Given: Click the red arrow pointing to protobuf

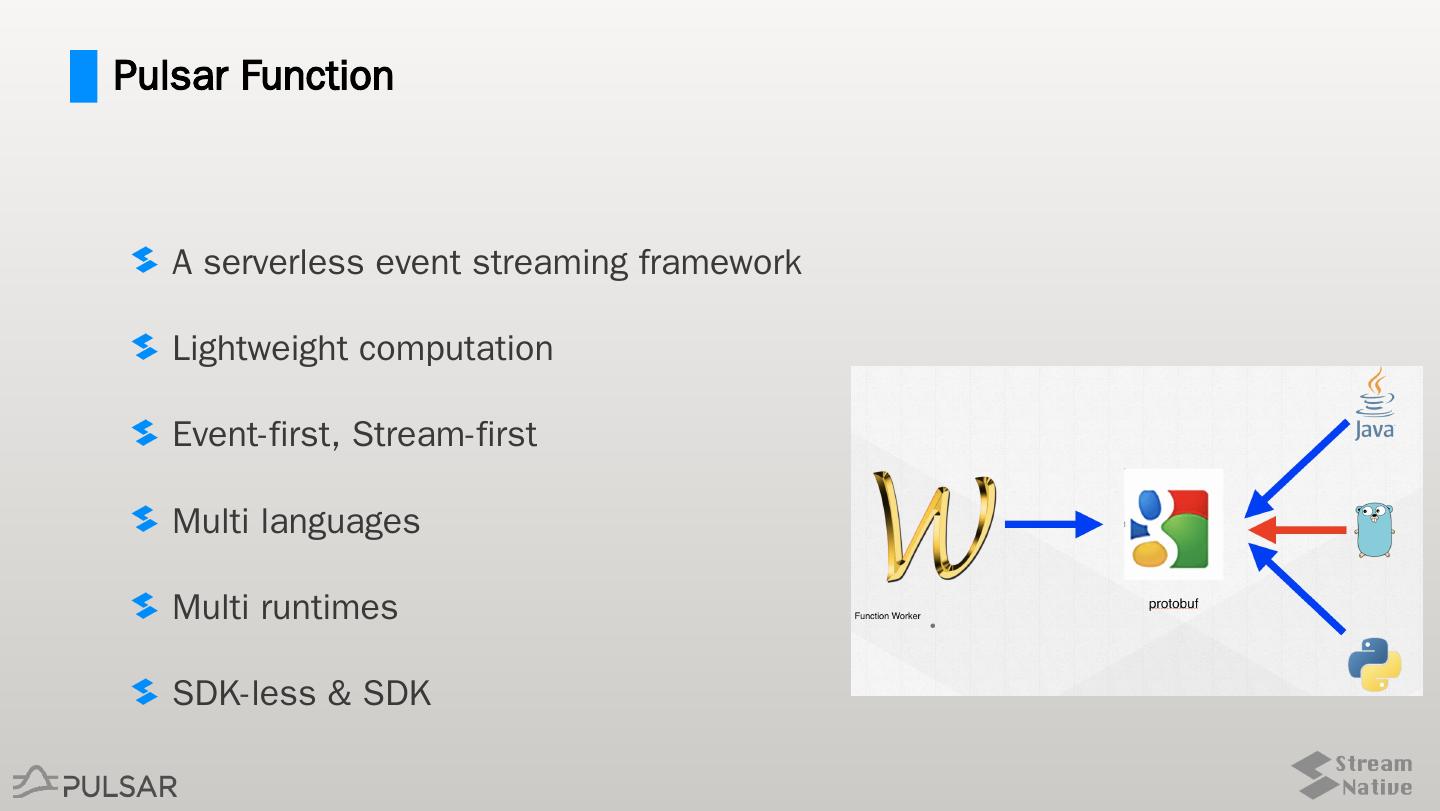Looking at the screenshot, I should click(1296, 529).
